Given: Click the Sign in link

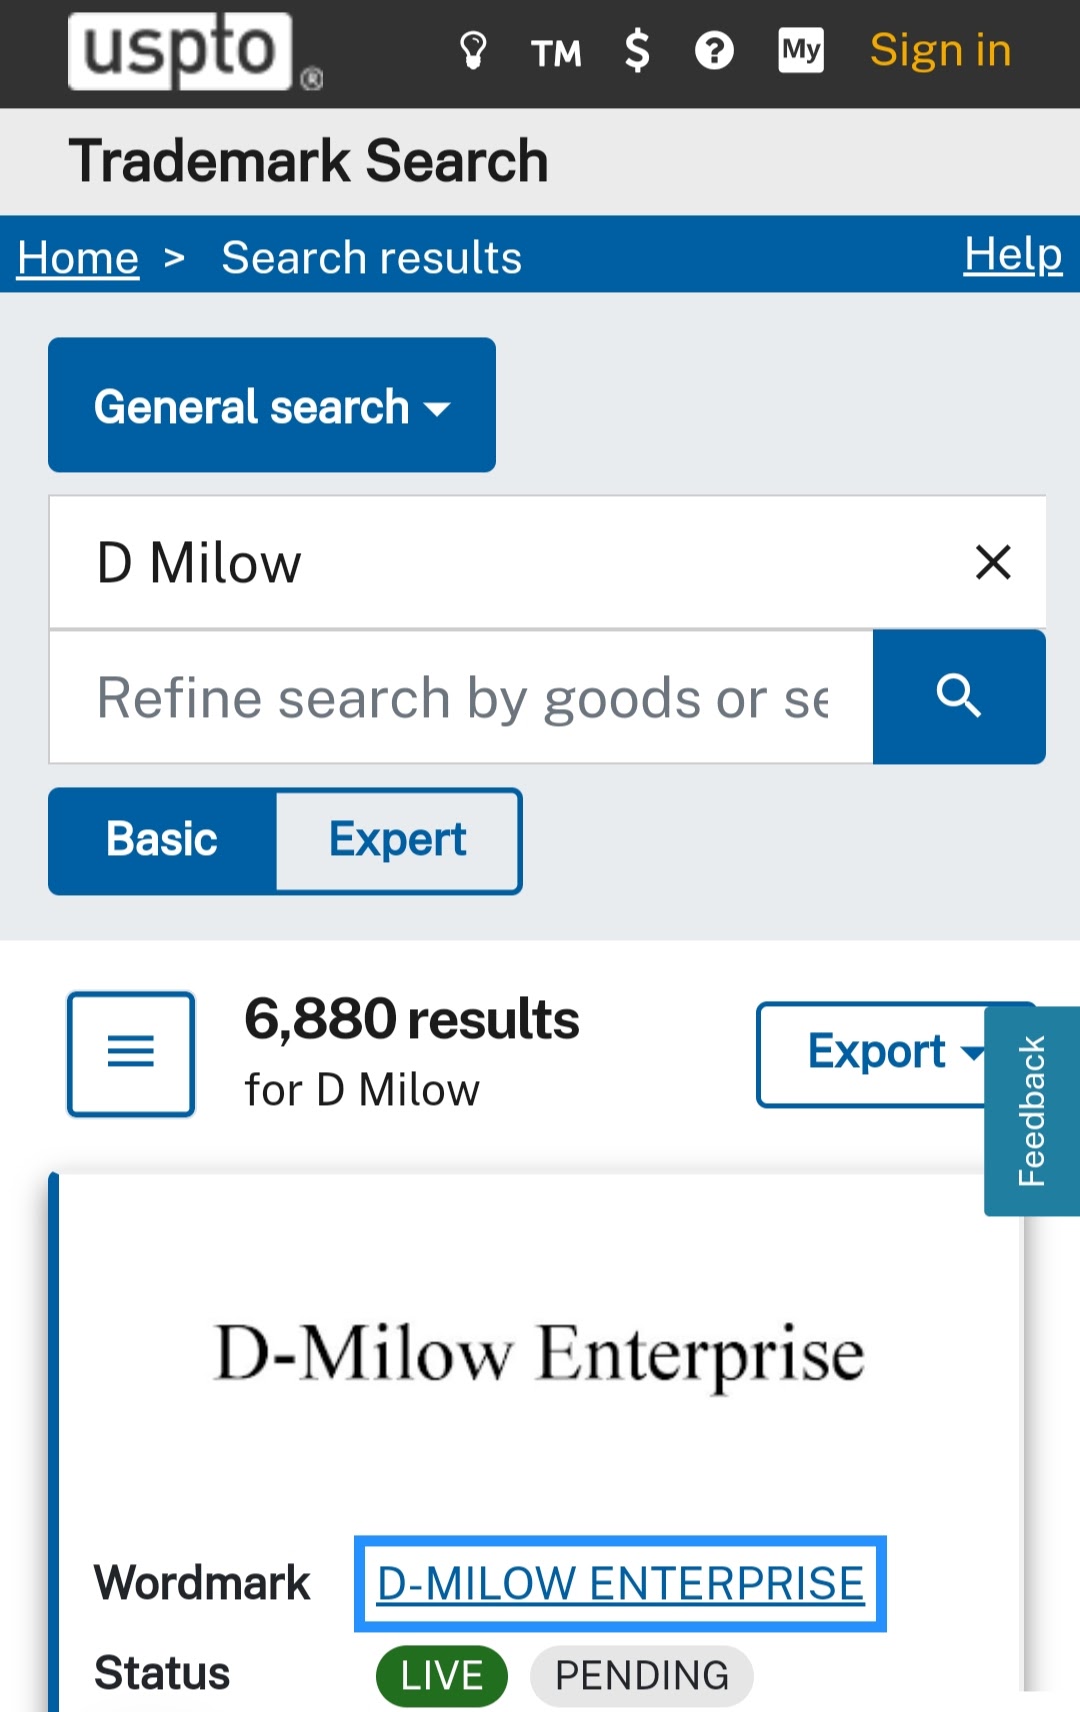Looking at the screenshot, I should click(x=938, y=50).
